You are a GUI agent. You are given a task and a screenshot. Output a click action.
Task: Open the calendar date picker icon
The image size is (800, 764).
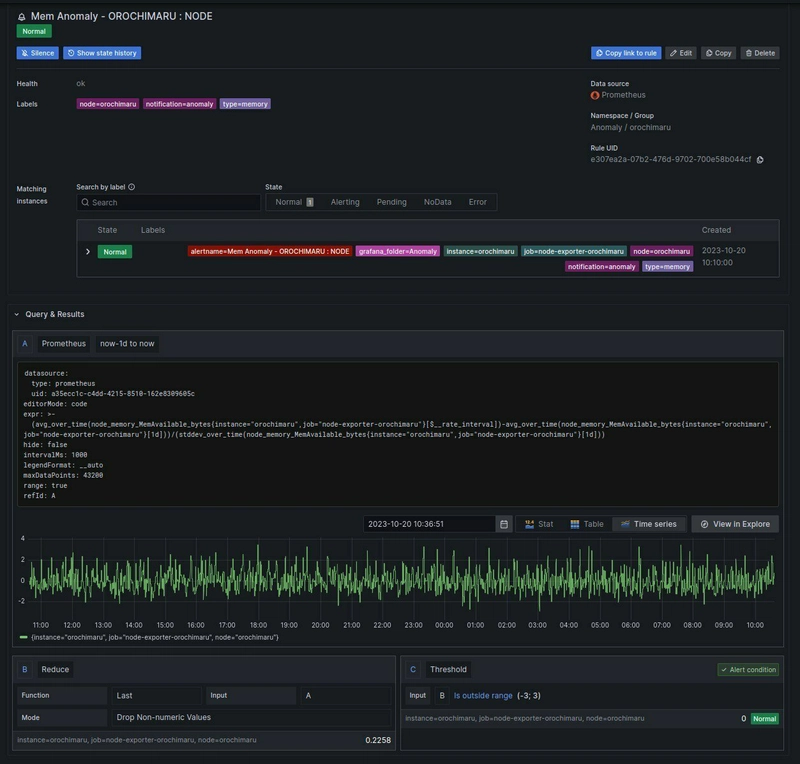[504, 524]
